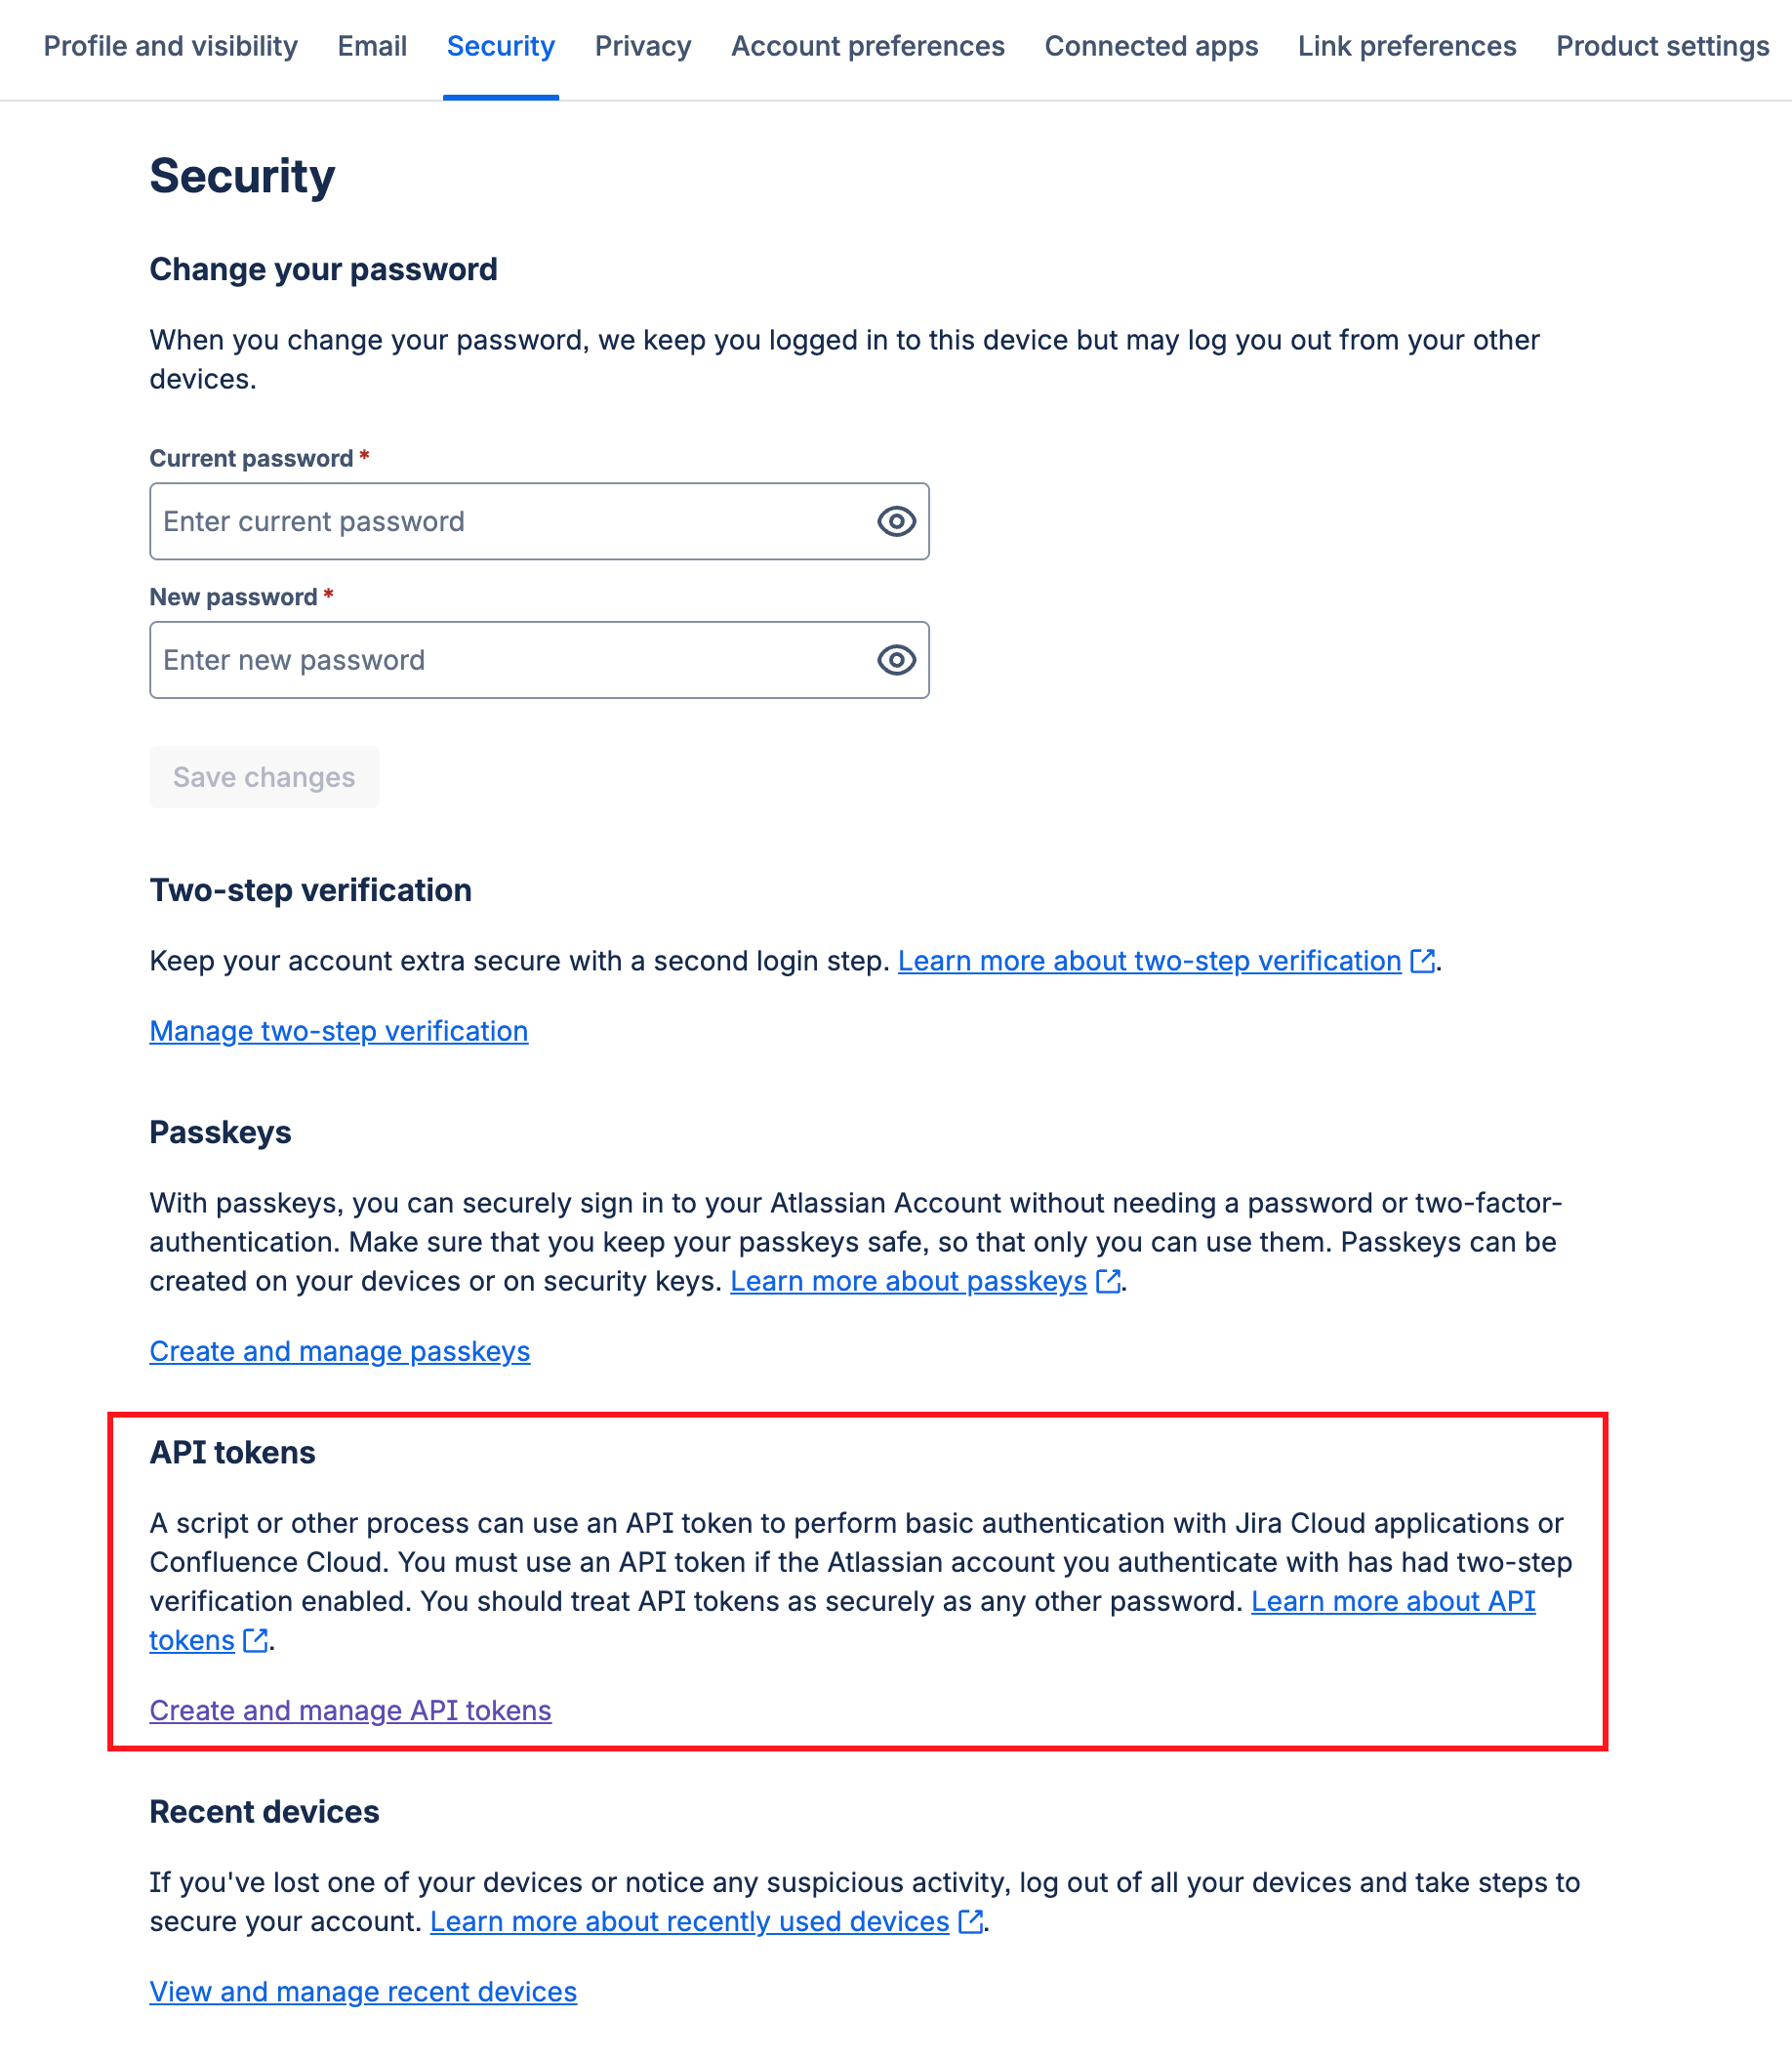Click the Enter new password field
Screen dimensions: 1792x2058
pyautogui.click(x=500, y=659)
